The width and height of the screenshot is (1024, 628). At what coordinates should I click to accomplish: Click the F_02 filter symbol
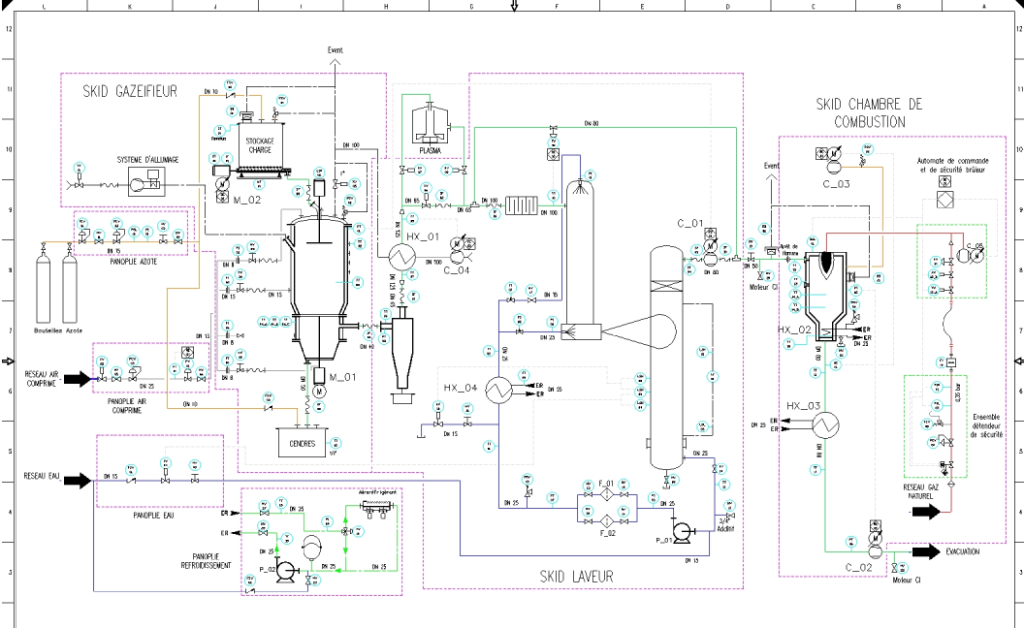[x=606, y=521]
